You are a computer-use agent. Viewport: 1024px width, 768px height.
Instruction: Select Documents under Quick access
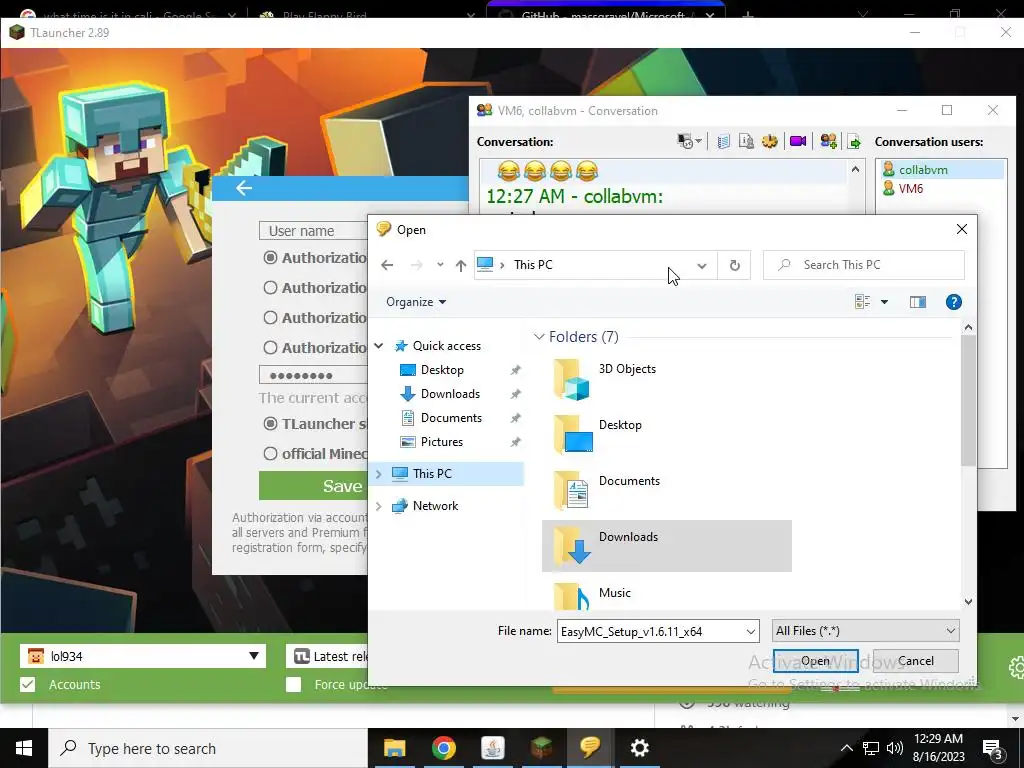point(451,418)
